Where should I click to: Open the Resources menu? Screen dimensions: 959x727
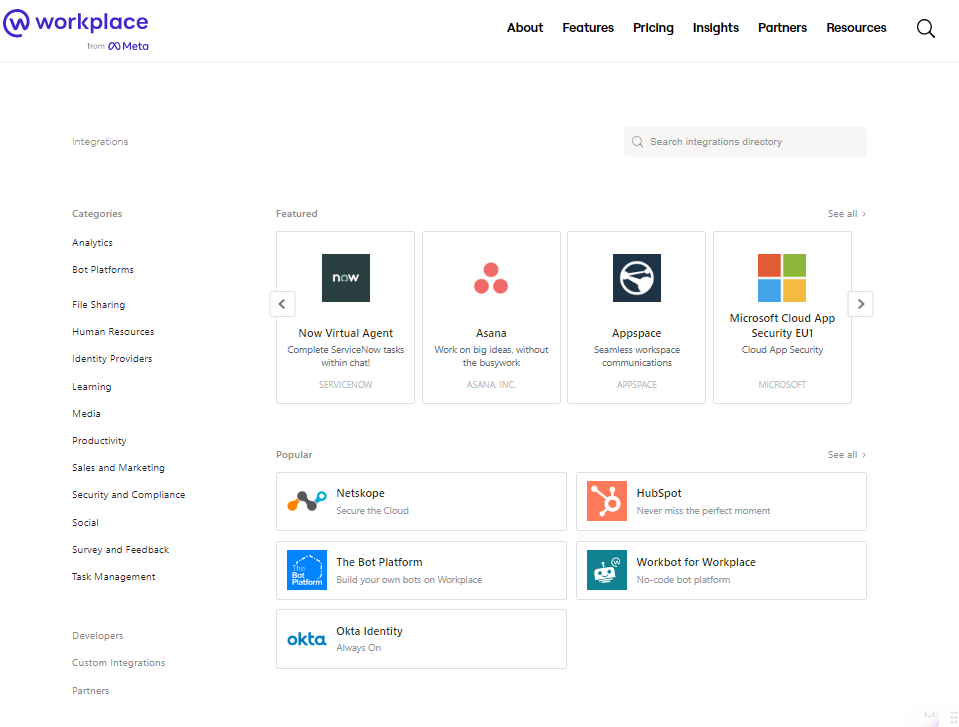tap(856, 28)
